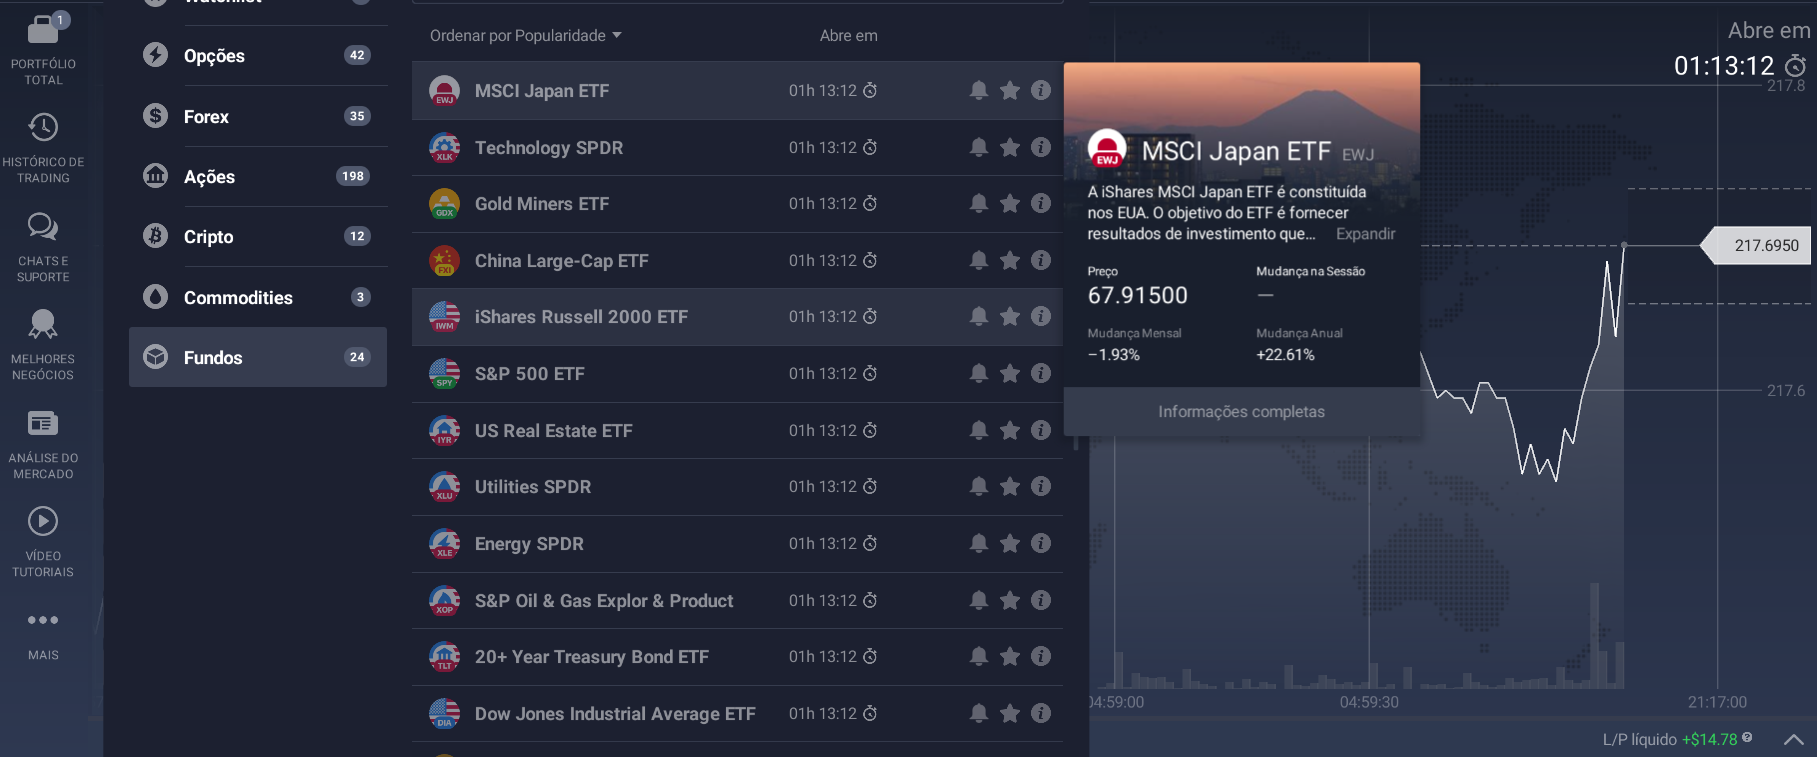The width and height of the screenshot is (1817, 757).
Task: Show info for iShares Russell 2000 ETF
Action: click(1041, 316)
